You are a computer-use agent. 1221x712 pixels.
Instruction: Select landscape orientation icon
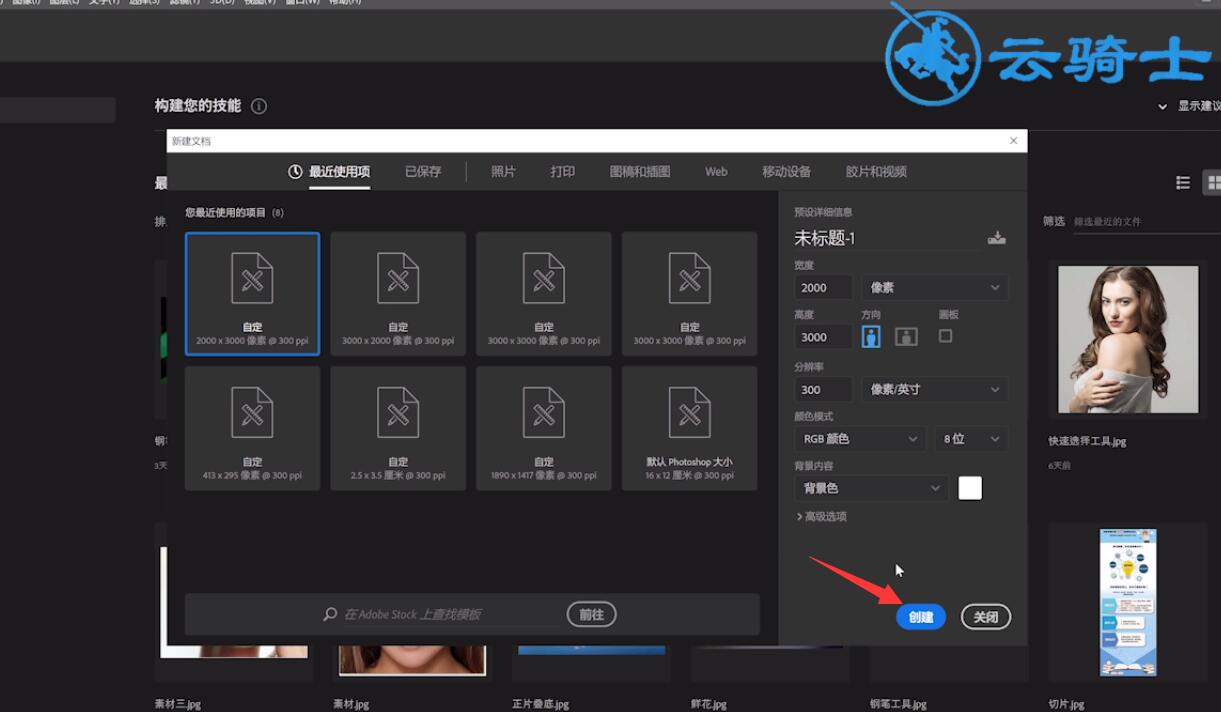[906, 337]
